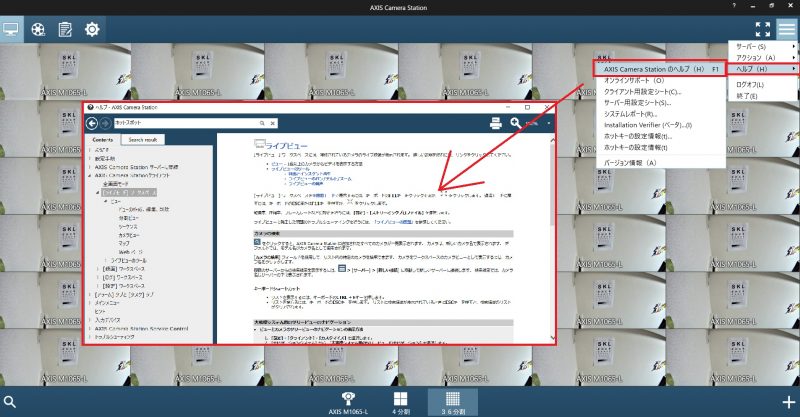Follow the ライブビューの音声 link

306,183
